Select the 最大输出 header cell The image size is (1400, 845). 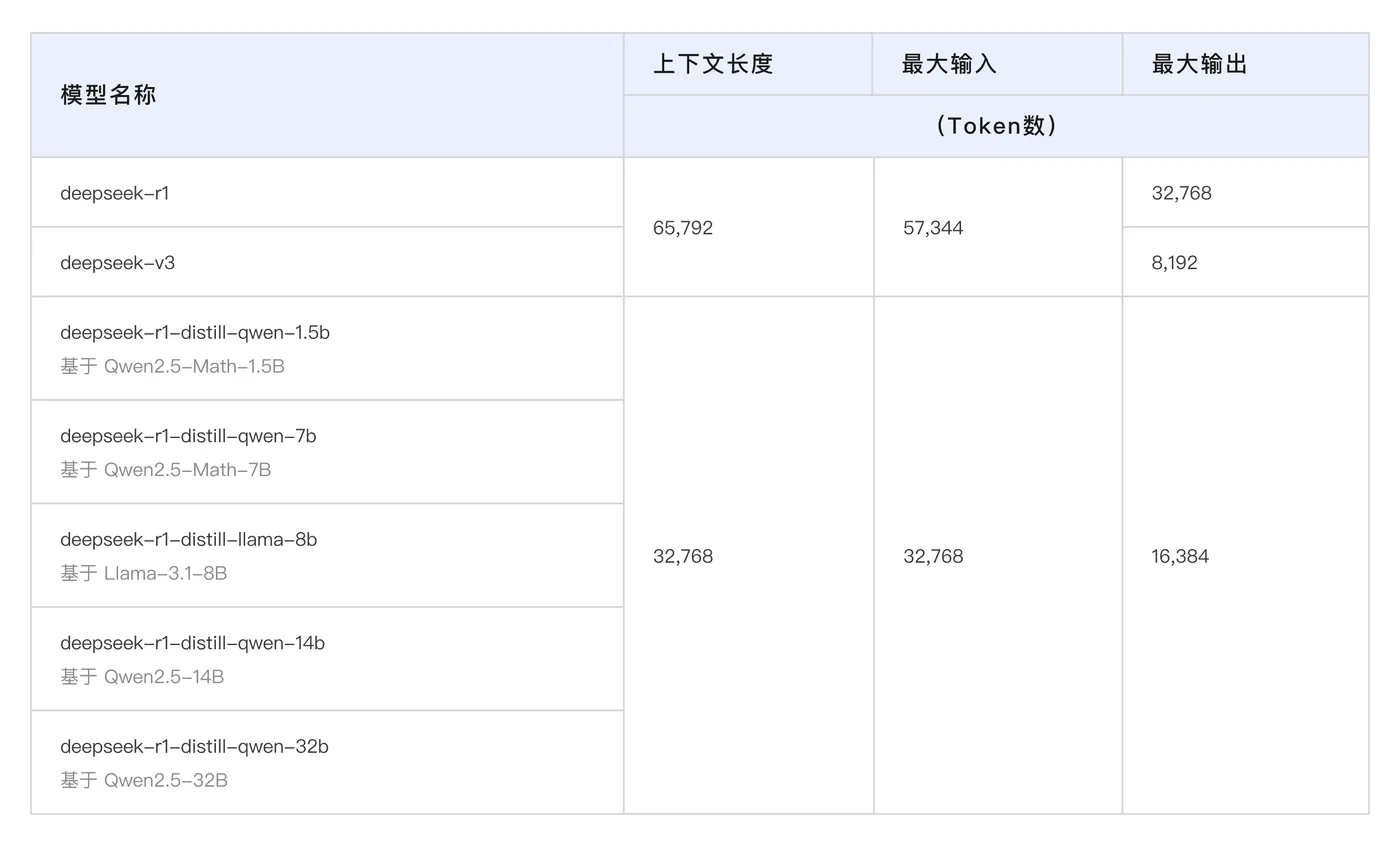click(1199, 65)
